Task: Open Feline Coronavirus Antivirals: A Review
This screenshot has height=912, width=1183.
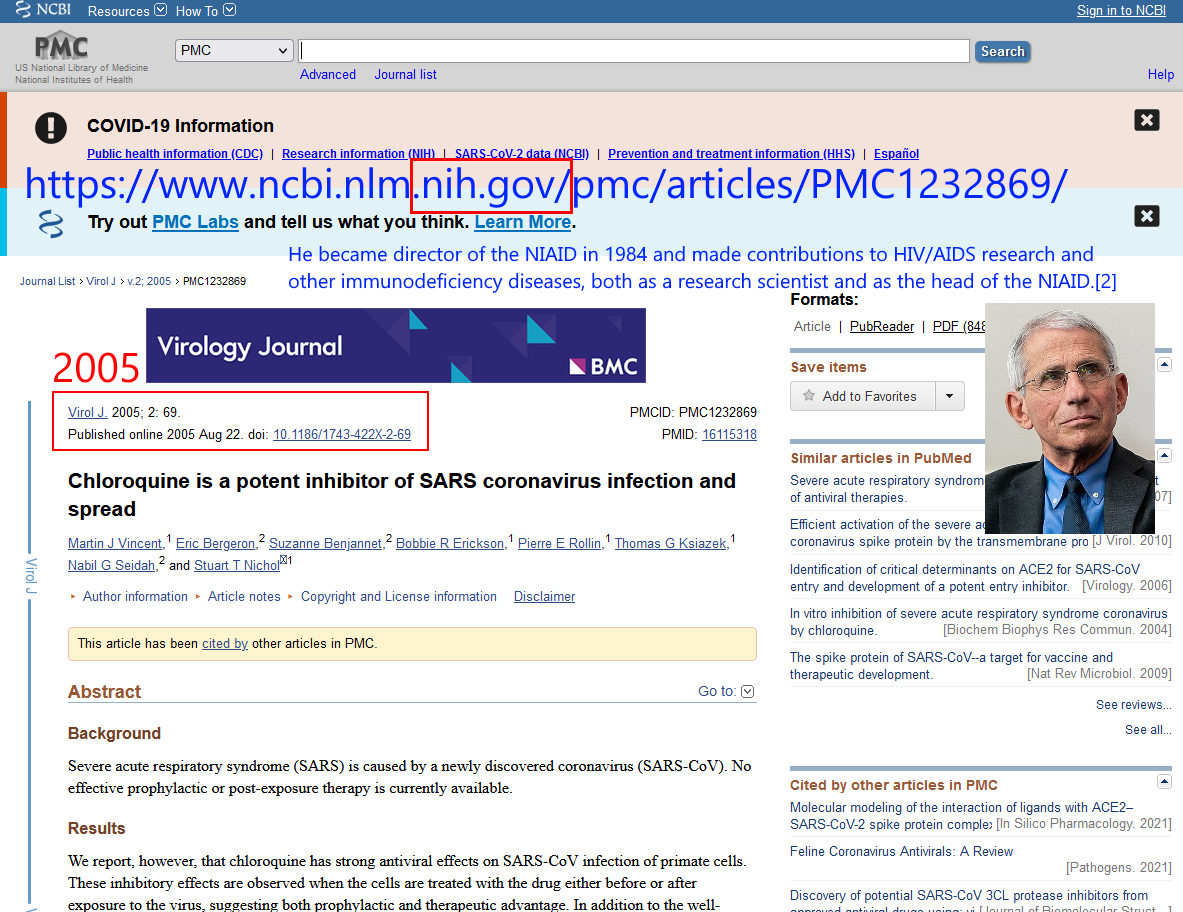Action: click(902, 851)
